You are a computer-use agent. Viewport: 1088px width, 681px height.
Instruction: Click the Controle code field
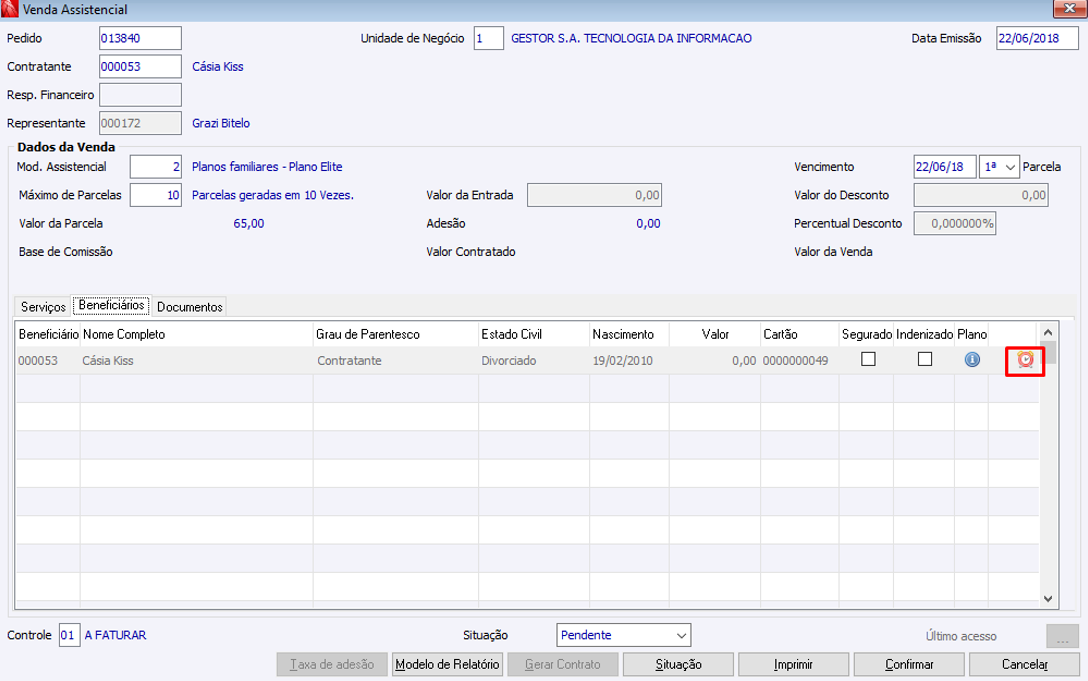(69, 635)
